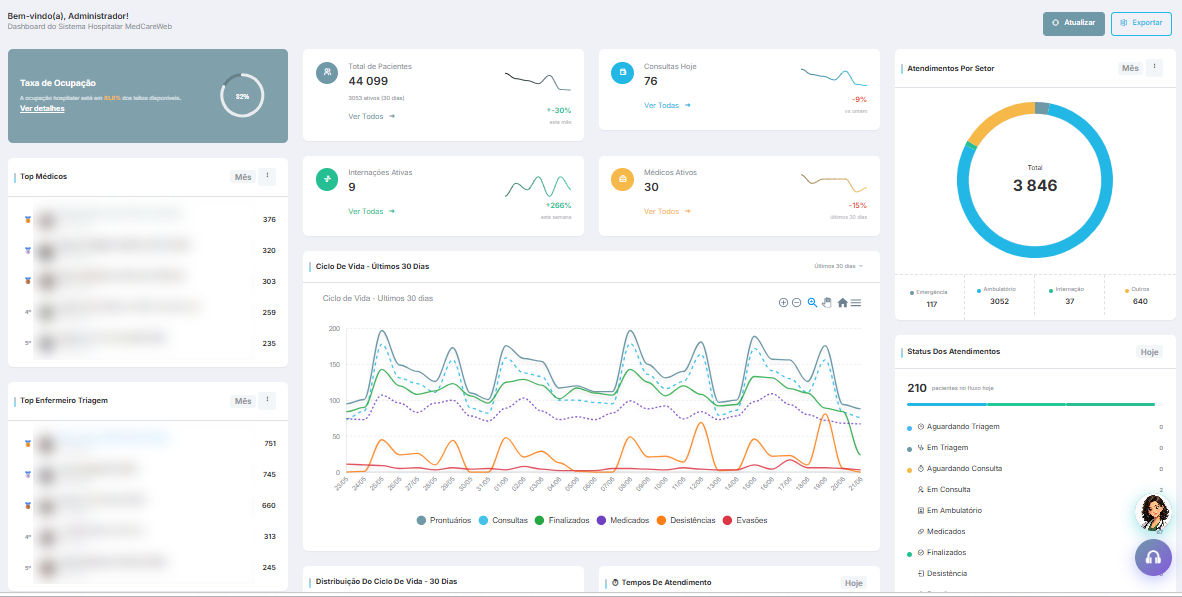The height and width of the screenshot is (597, 1182).
Task: Toggle the Prontuários series in legend
Action: [x=444, y=520]
